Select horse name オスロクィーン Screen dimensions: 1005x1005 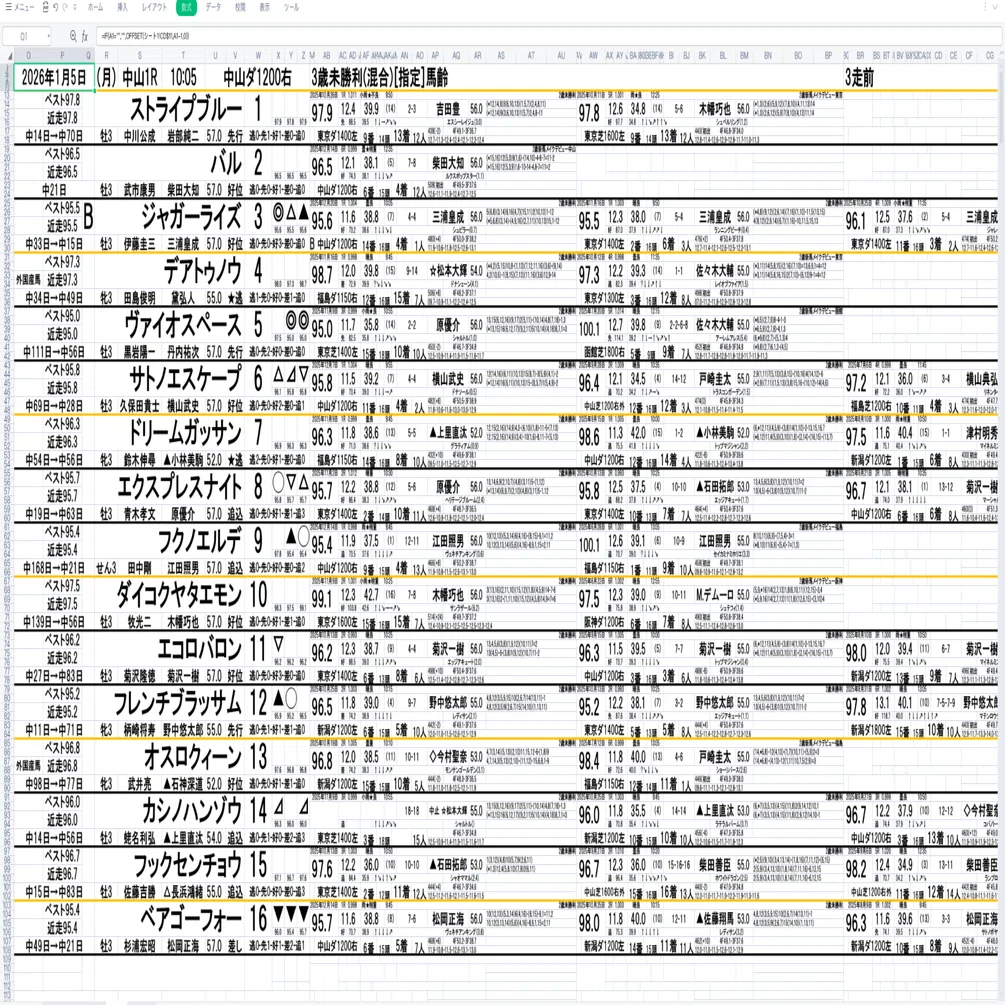(x=193, y=756)
